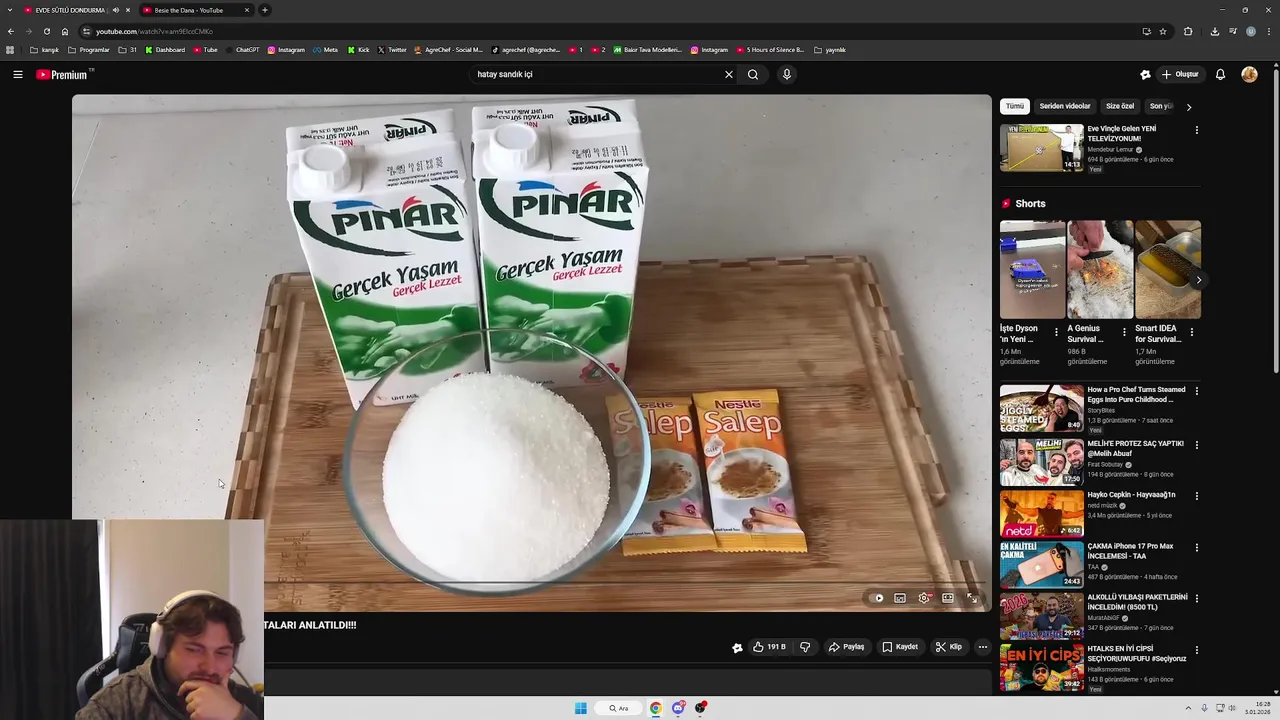Open JIGGLY steamed eggs video thumbnail
The height and width of the screenshot is (720, 1280).
point(1041,409)
